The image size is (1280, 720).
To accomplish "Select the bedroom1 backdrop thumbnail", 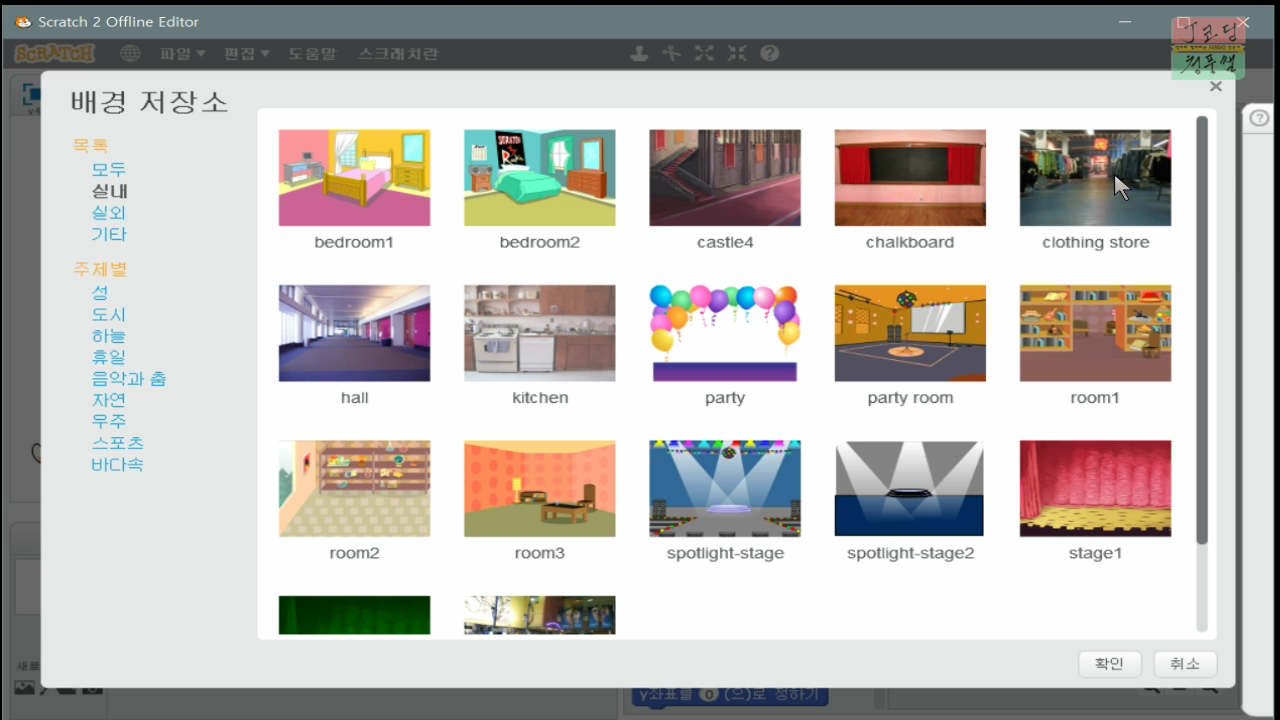I will point(354,178).
